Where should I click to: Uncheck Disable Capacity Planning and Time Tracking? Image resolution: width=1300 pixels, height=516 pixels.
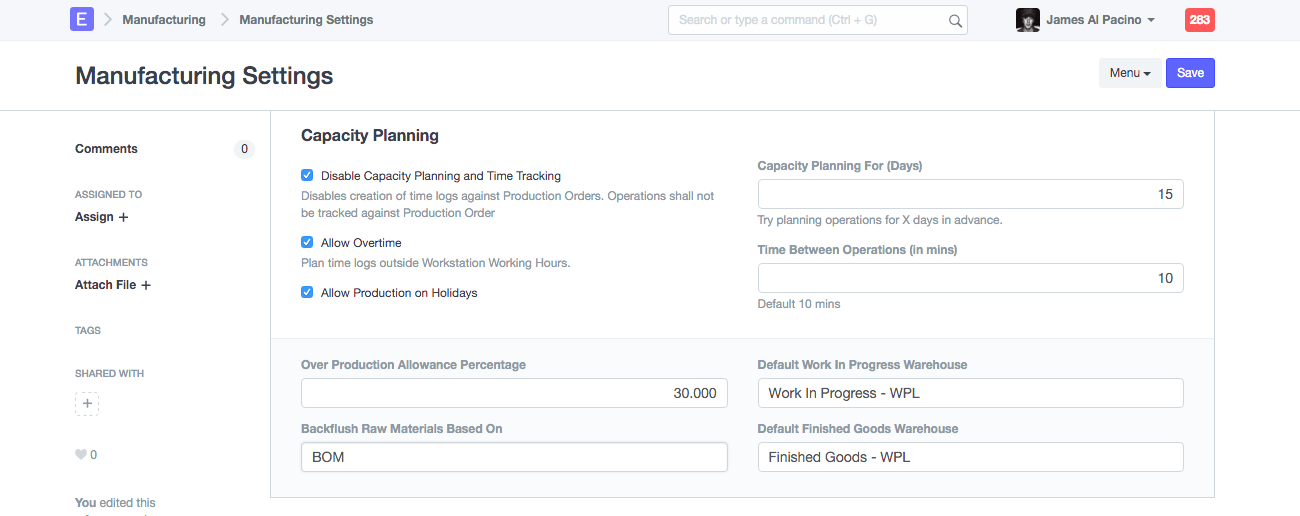[307, 175]
